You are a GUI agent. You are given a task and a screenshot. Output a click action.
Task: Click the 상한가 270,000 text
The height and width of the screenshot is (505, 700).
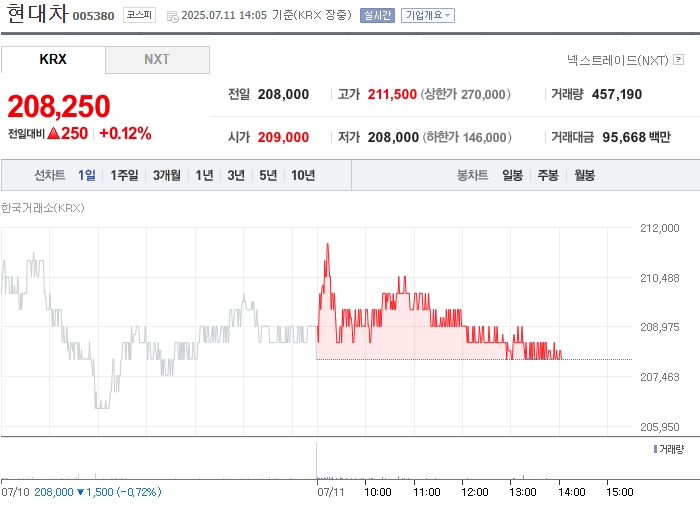[x=465, y=94]
